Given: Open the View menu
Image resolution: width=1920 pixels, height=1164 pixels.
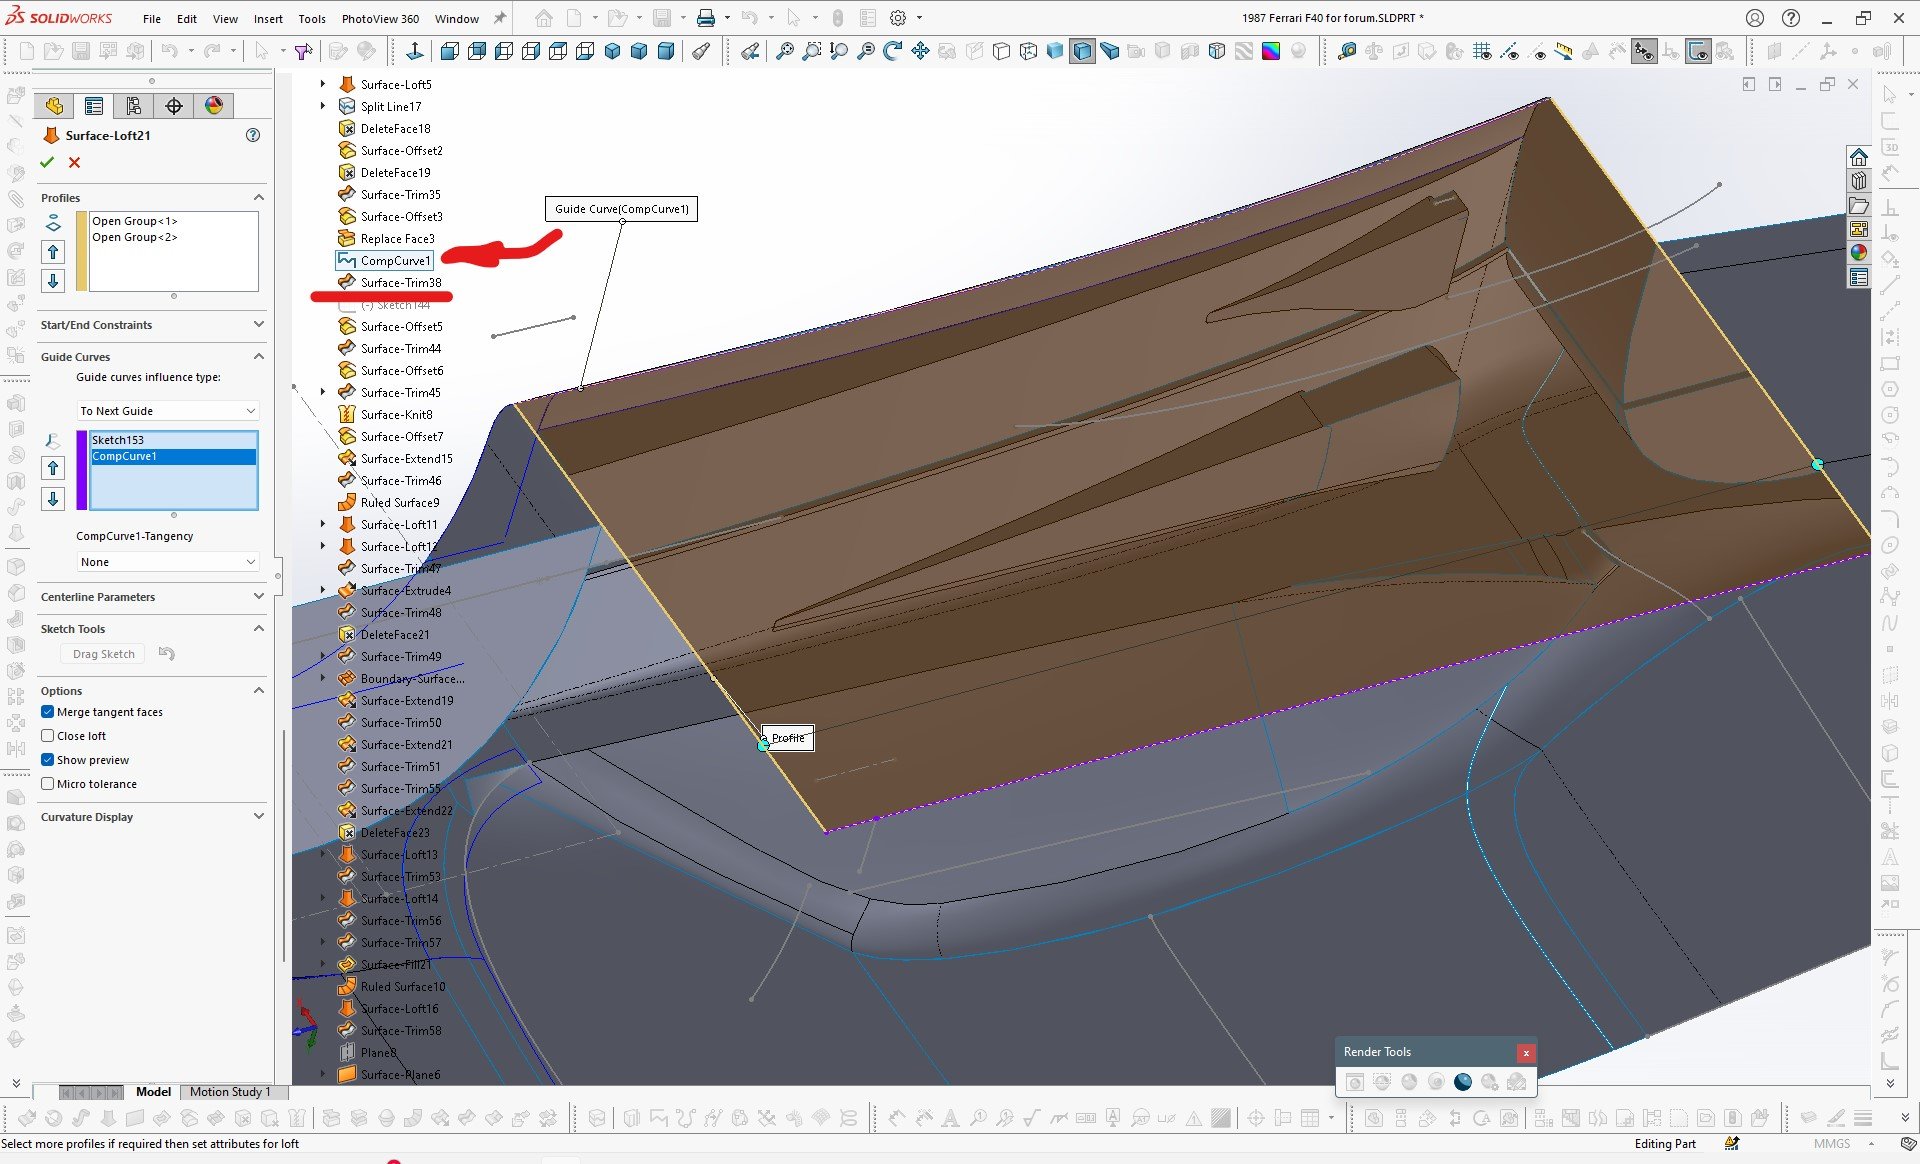Looking at the screenshot, I should tap(225, 19).
